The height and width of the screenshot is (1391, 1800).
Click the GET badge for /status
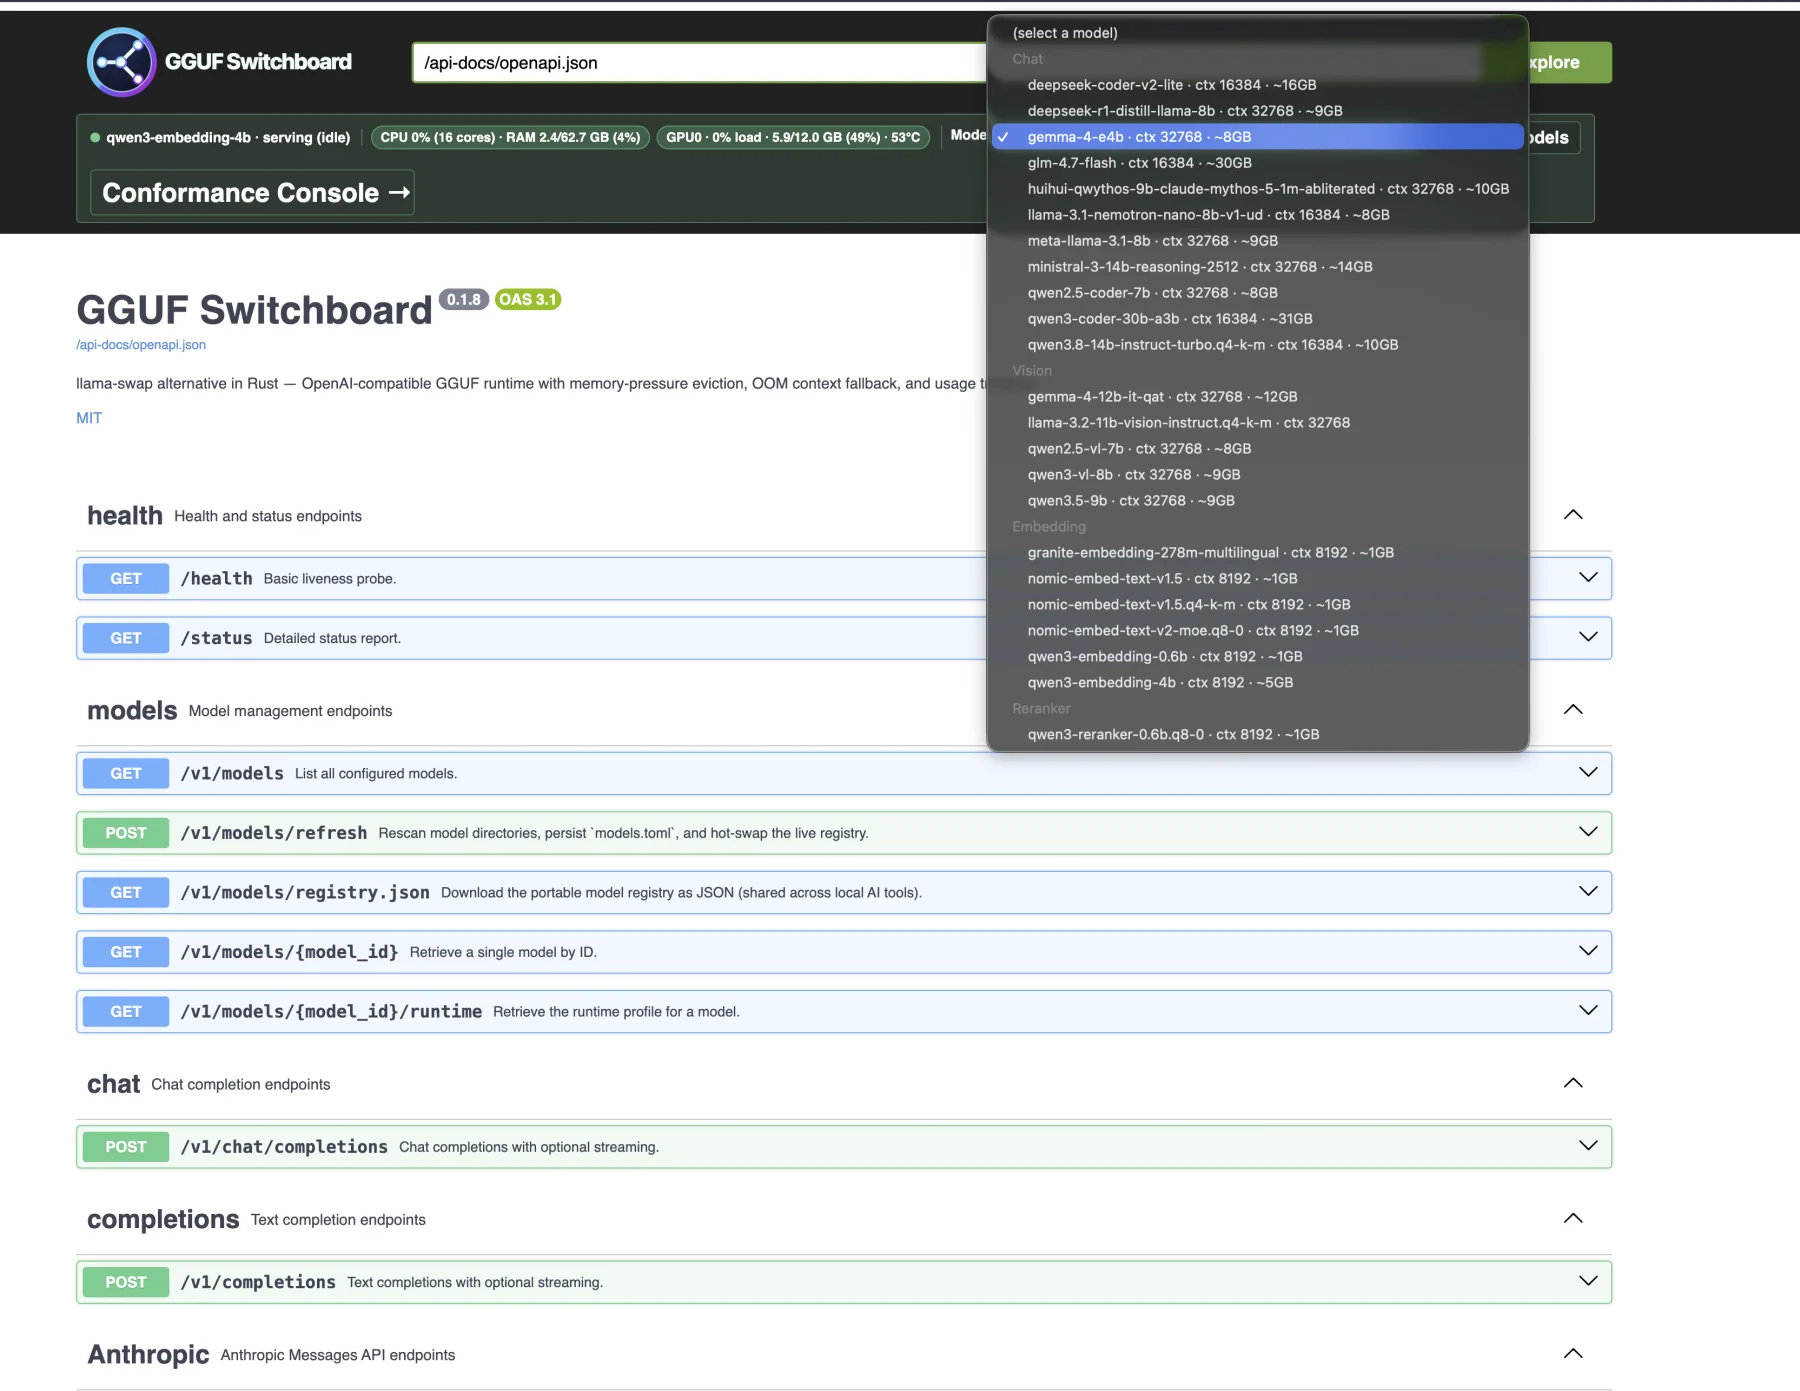click(x=126, y=638)
